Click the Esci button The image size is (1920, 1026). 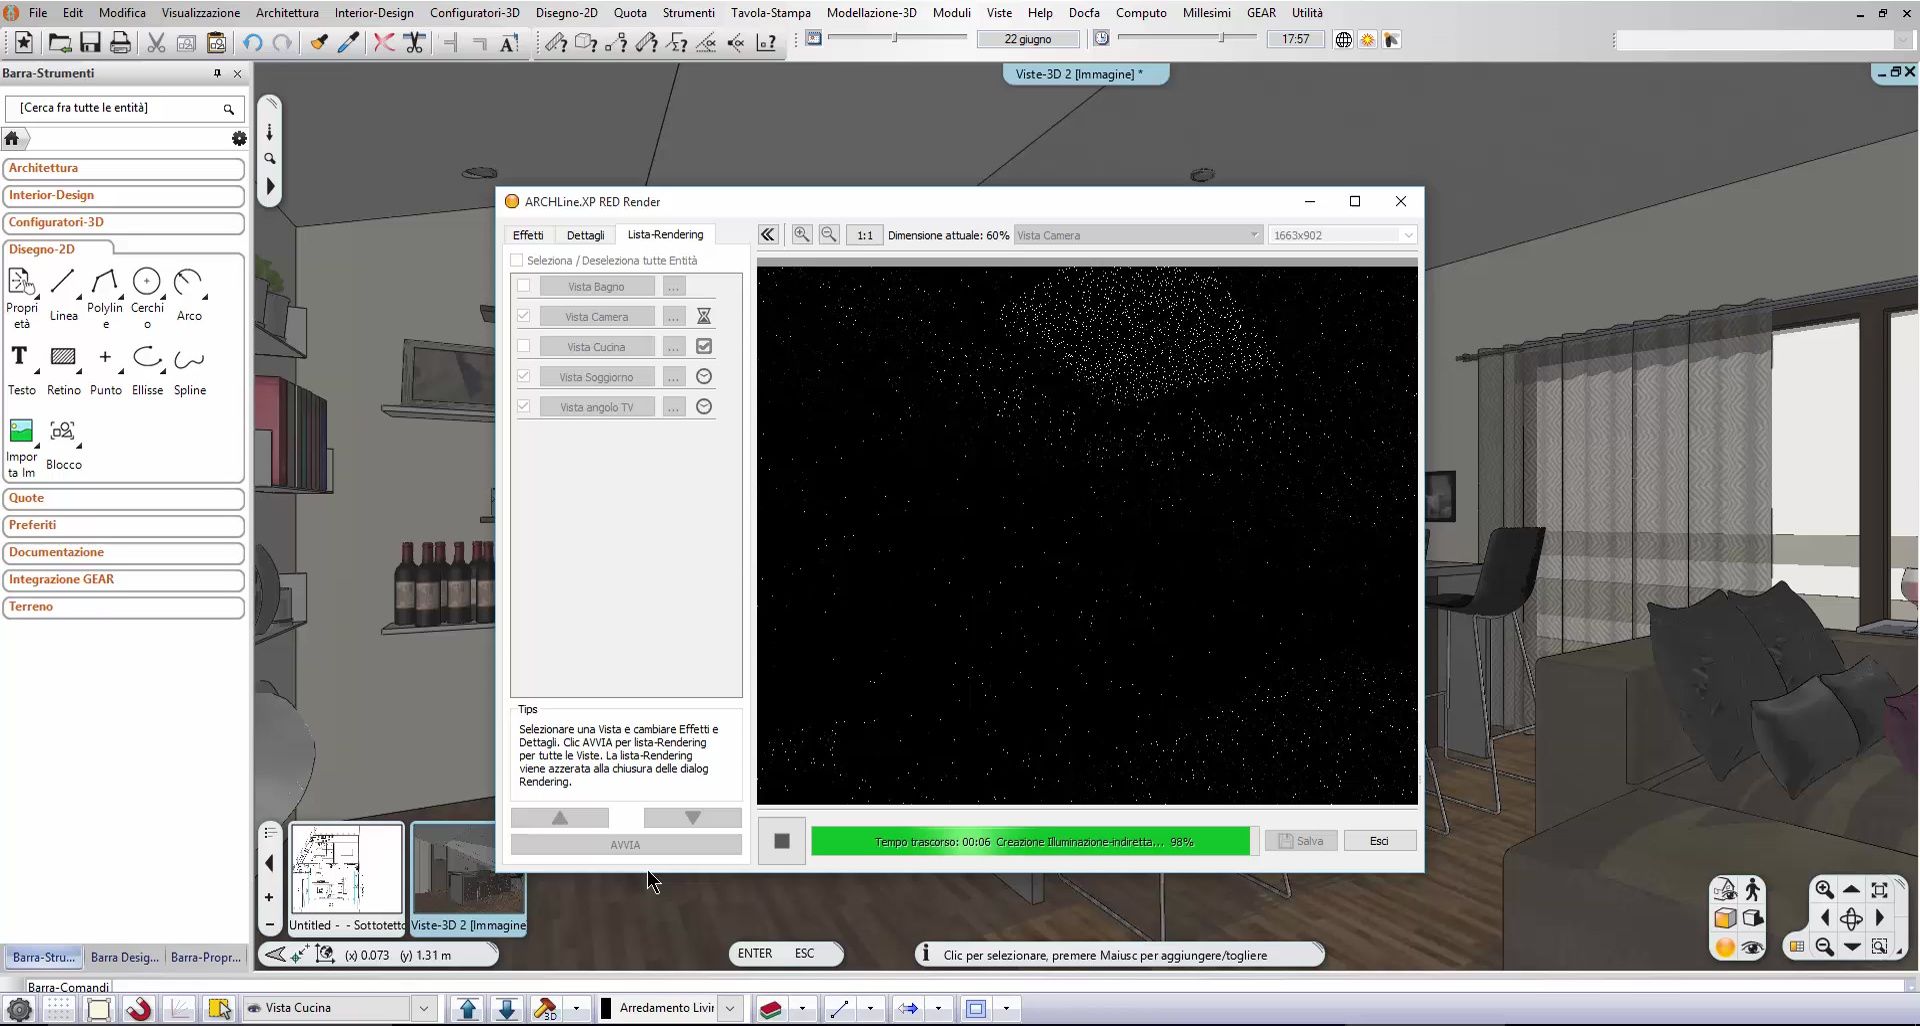coord(1379,841)
